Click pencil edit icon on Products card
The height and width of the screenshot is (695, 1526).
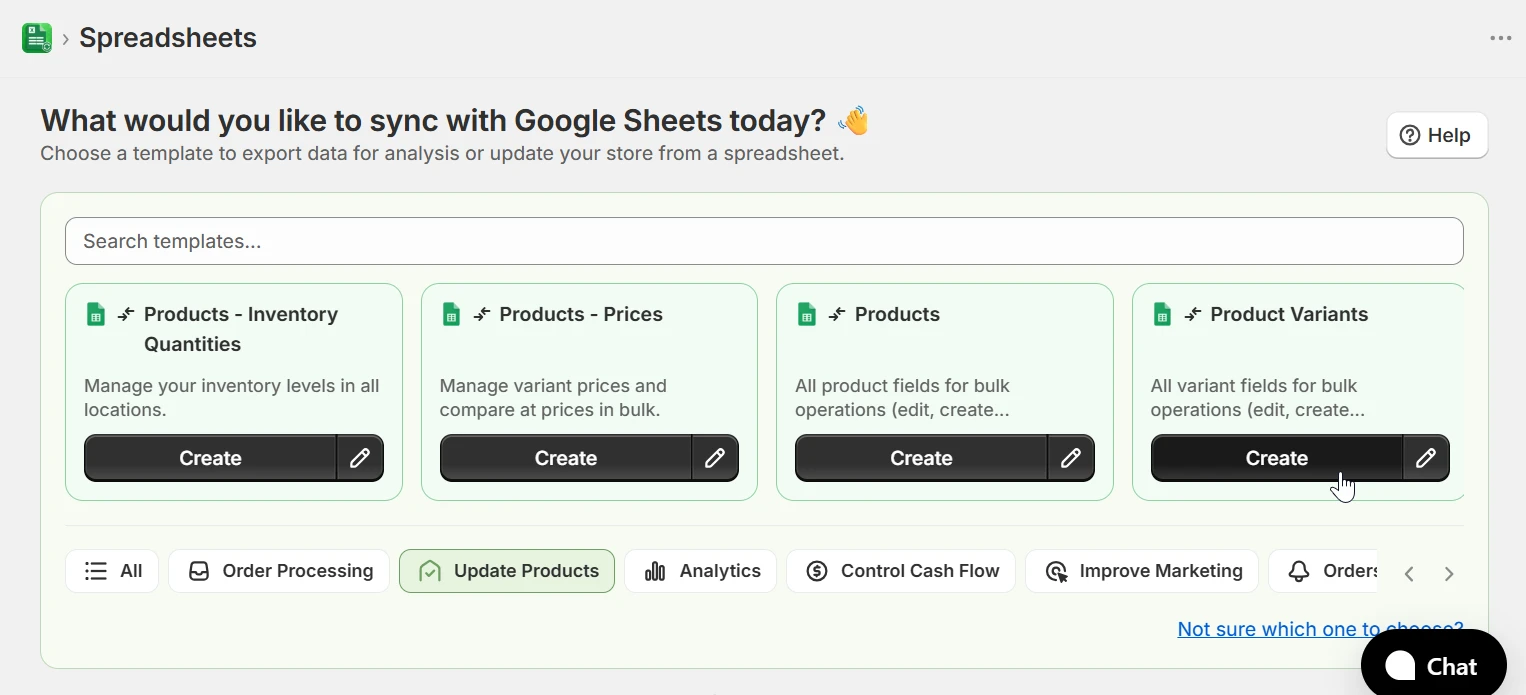1071,458
